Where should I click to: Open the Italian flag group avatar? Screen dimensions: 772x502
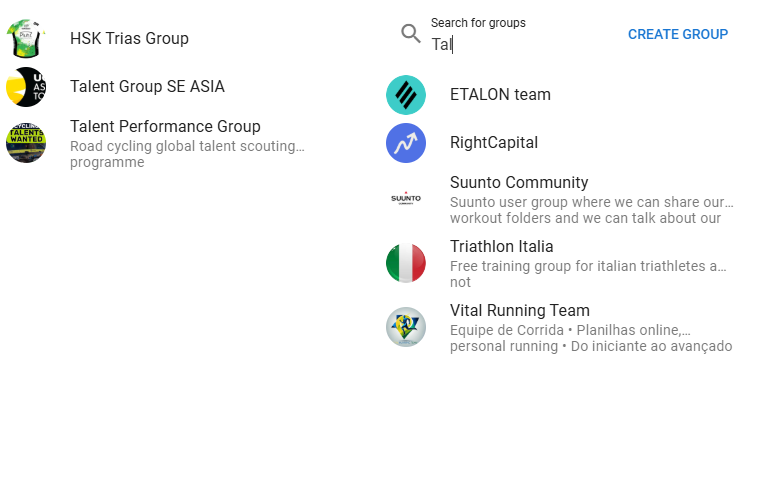point(406,263)
